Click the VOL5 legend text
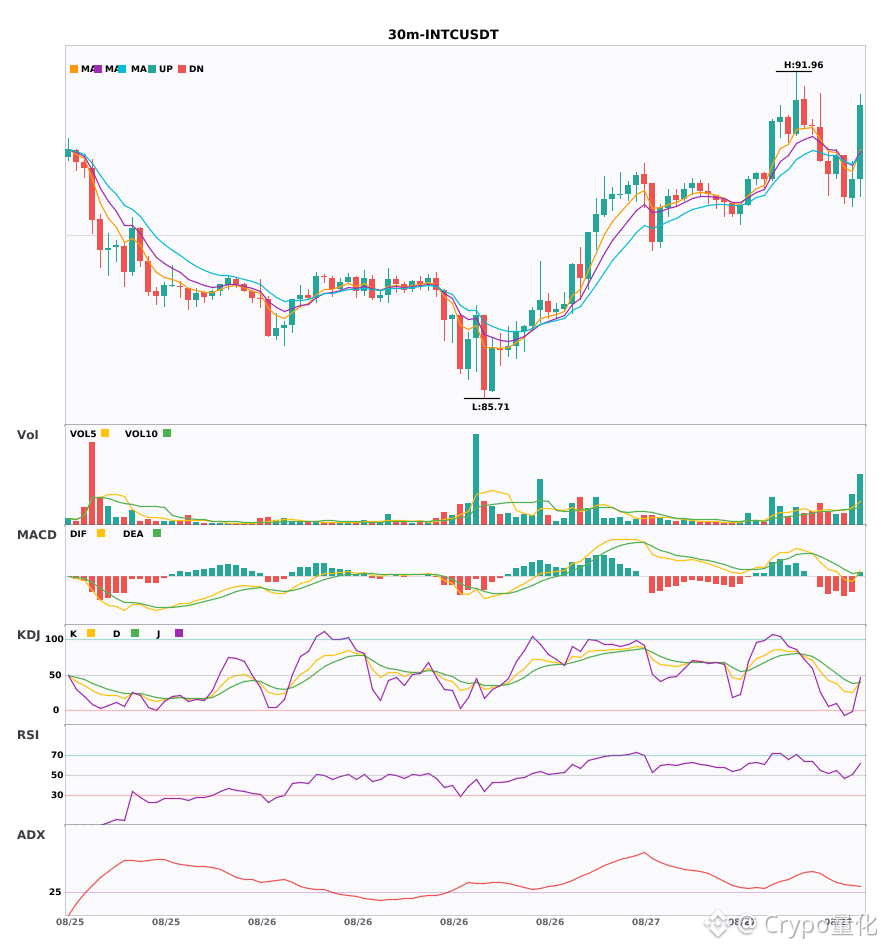 pos(83,434)
